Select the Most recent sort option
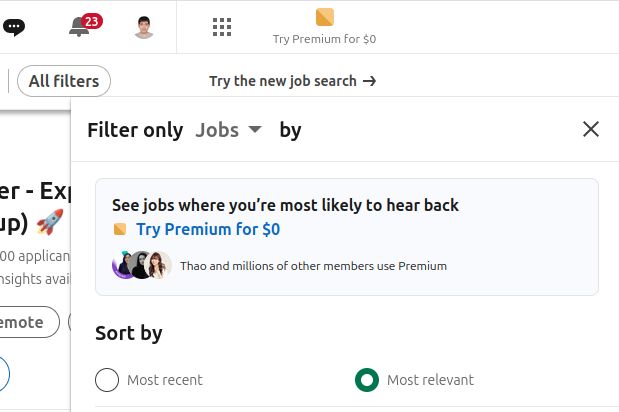 [x=107, y=380]
